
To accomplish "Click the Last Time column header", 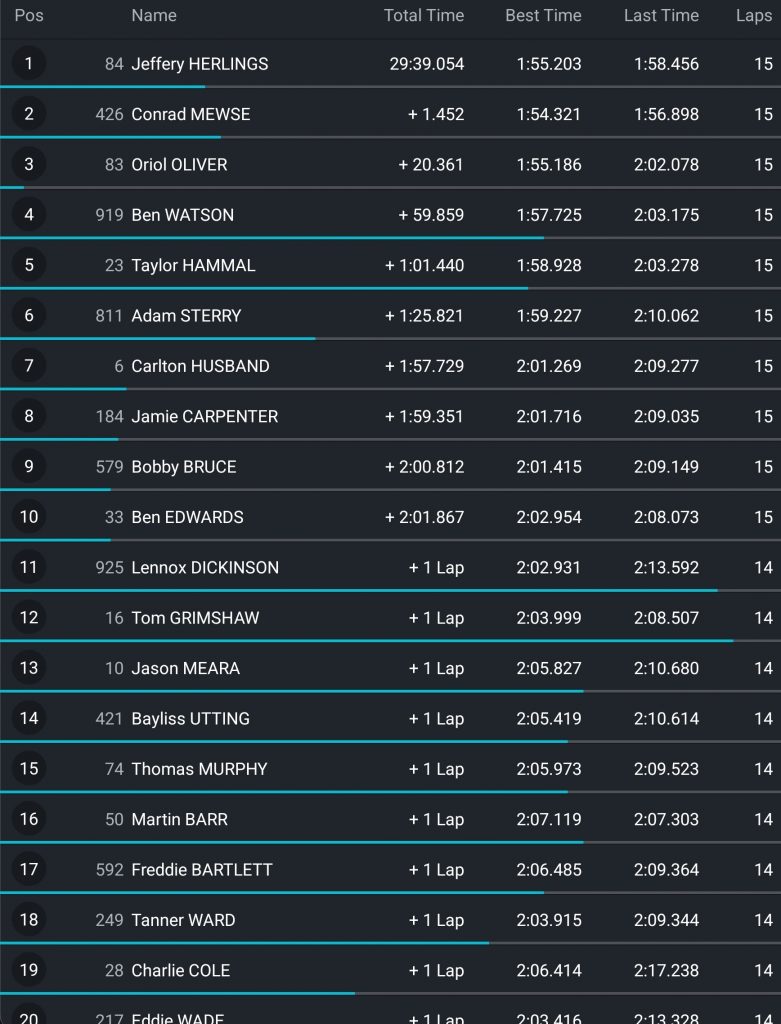I will 661,16.
